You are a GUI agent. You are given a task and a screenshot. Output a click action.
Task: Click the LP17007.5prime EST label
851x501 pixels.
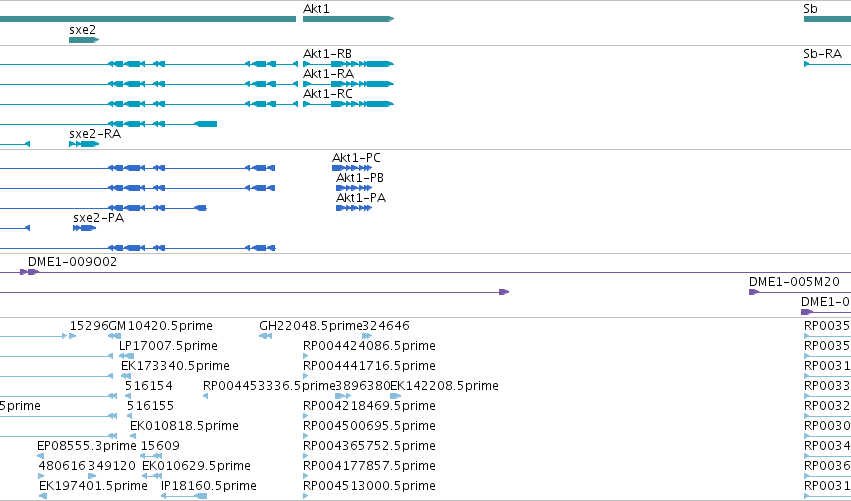pyautogui.click(x=168, y=346)
